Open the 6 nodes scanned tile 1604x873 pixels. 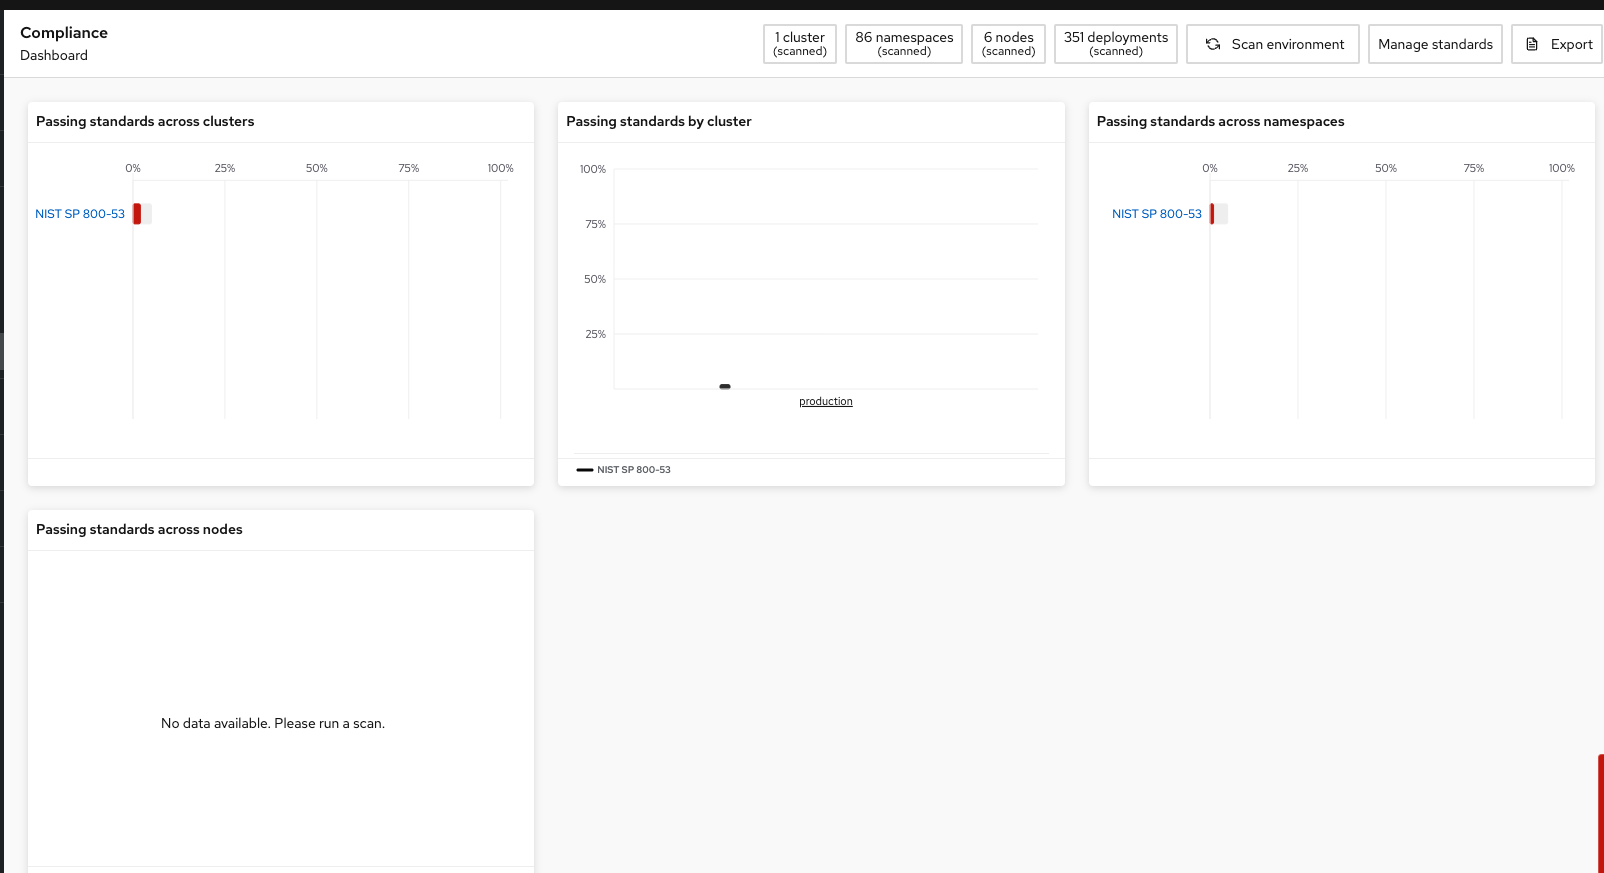coord(1008,44)
